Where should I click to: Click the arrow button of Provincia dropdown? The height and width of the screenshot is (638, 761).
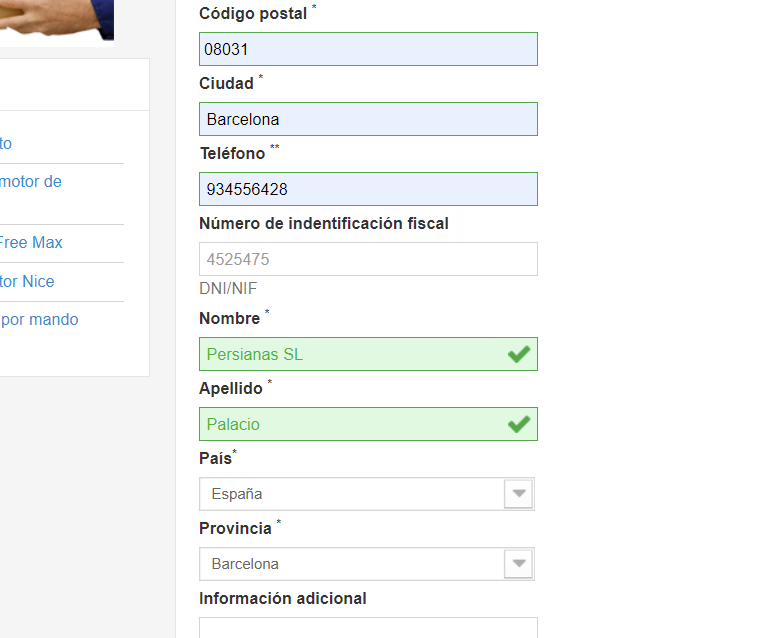point(519,564)
